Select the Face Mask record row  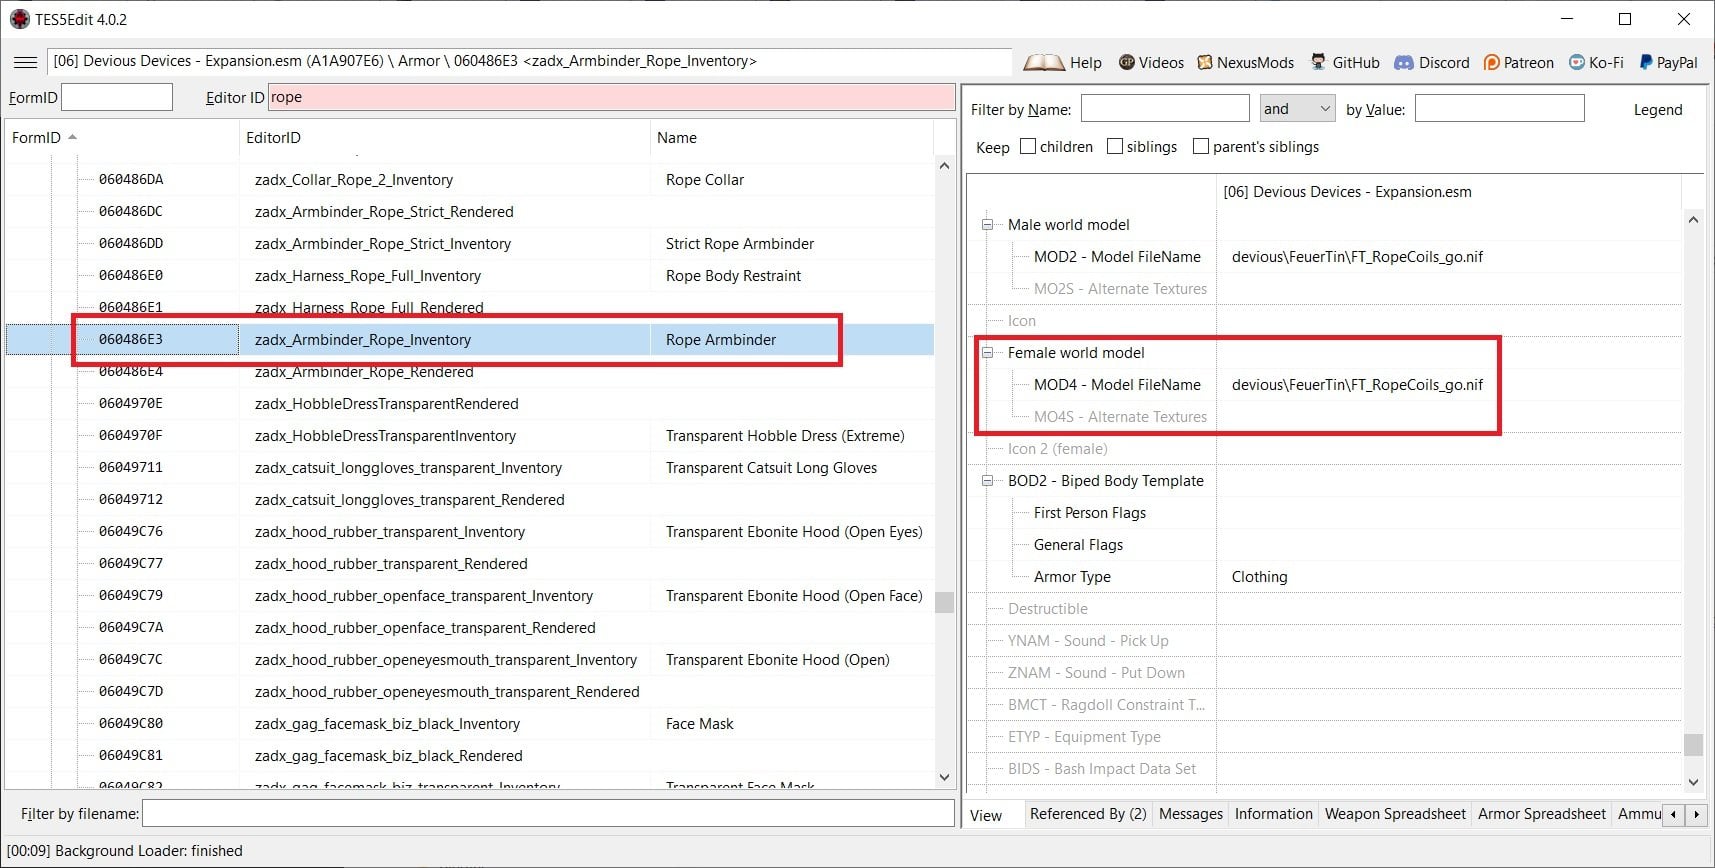coord(470,724)
